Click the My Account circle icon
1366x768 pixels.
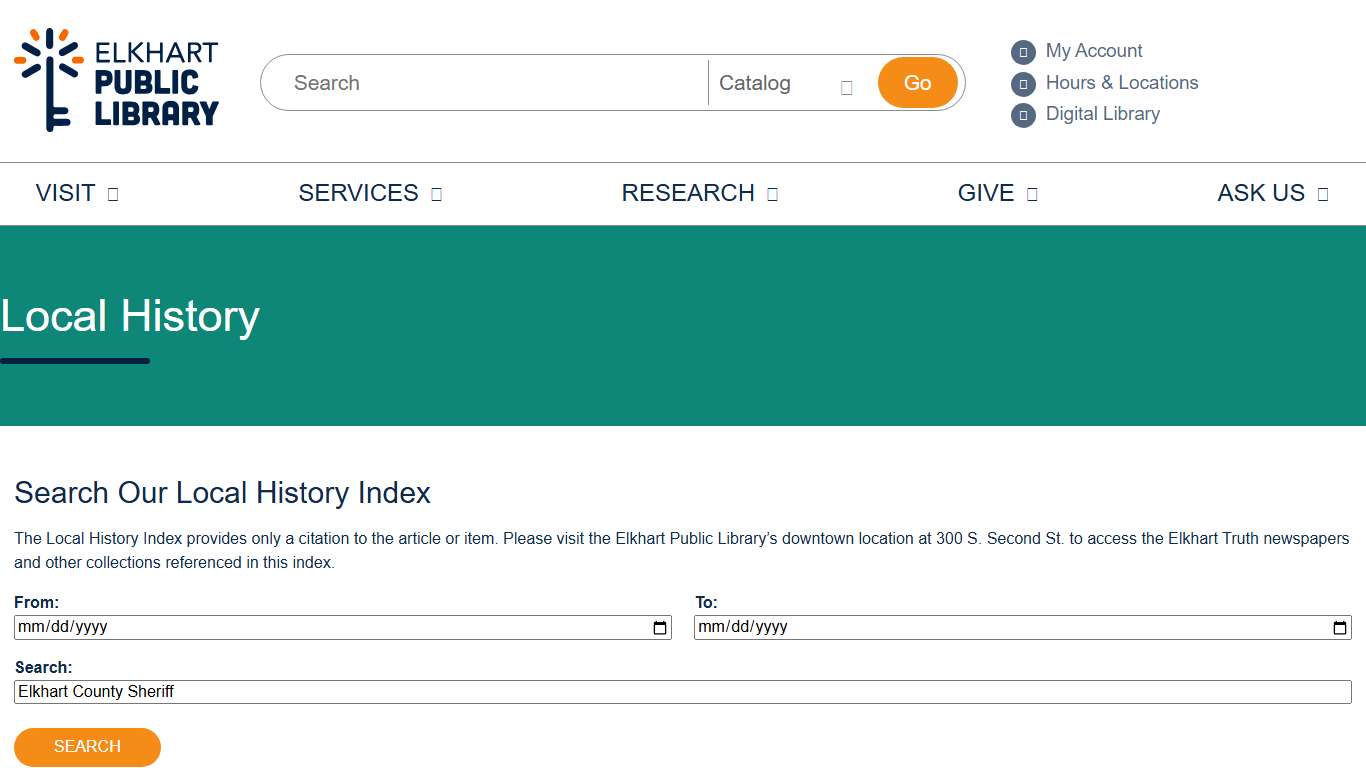click(1023, 52)
